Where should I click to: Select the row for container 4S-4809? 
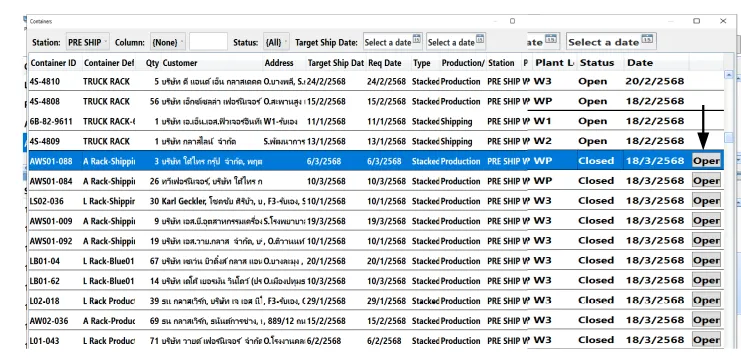point(376,141)
